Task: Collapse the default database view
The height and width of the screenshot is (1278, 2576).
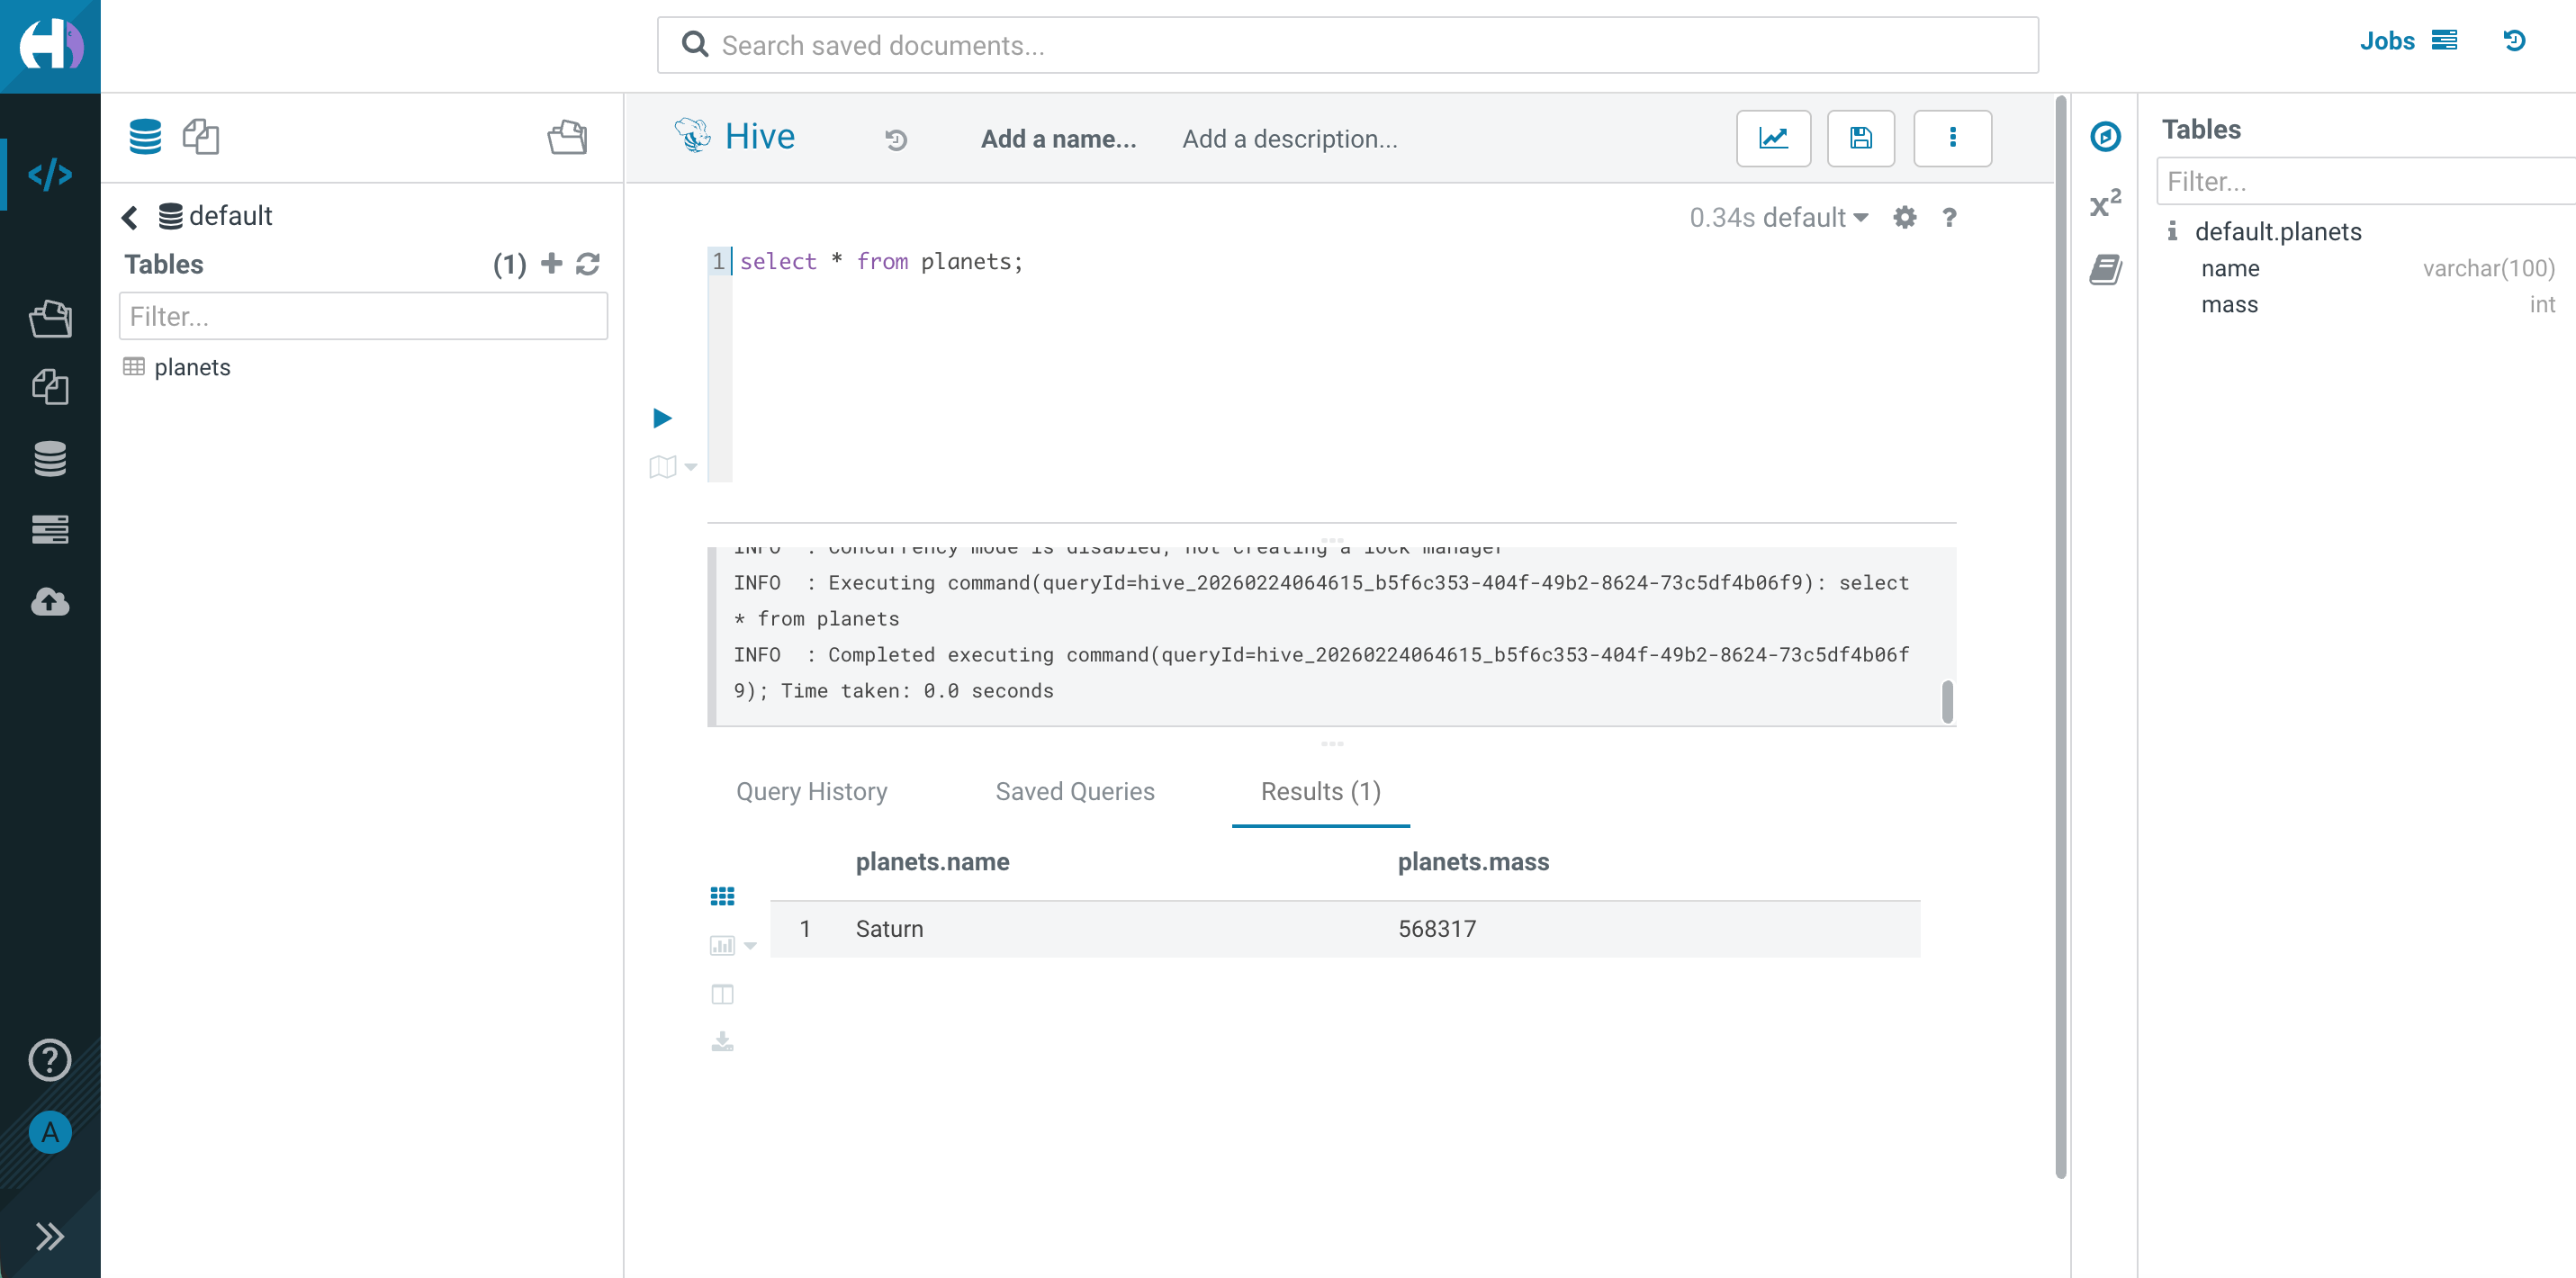Action: pyautogui.click(x=130, y=216)
